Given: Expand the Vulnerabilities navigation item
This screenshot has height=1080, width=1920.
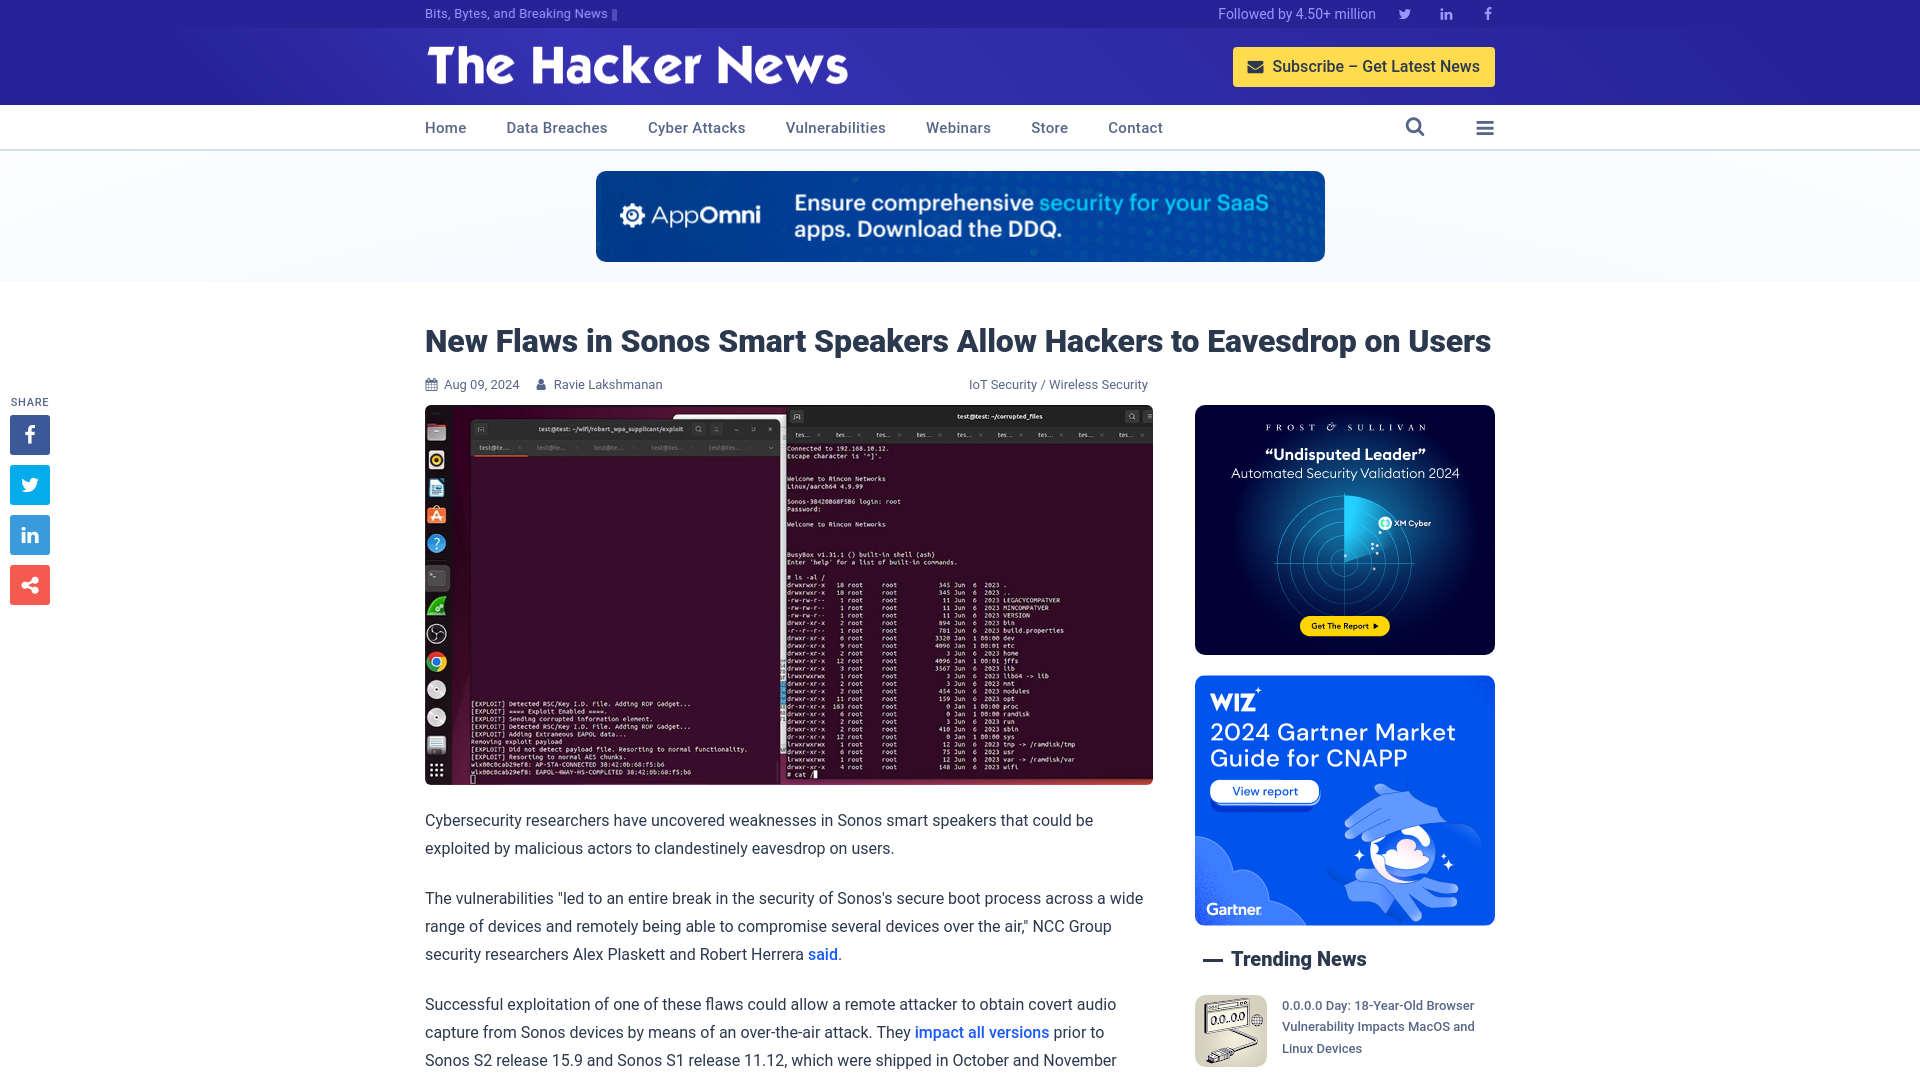Looking at the screenshot, I should 836,127.
